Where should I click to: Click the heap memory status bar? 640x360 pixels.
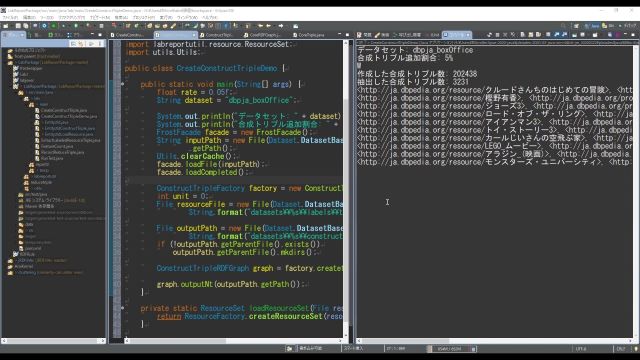coord(449,349)
